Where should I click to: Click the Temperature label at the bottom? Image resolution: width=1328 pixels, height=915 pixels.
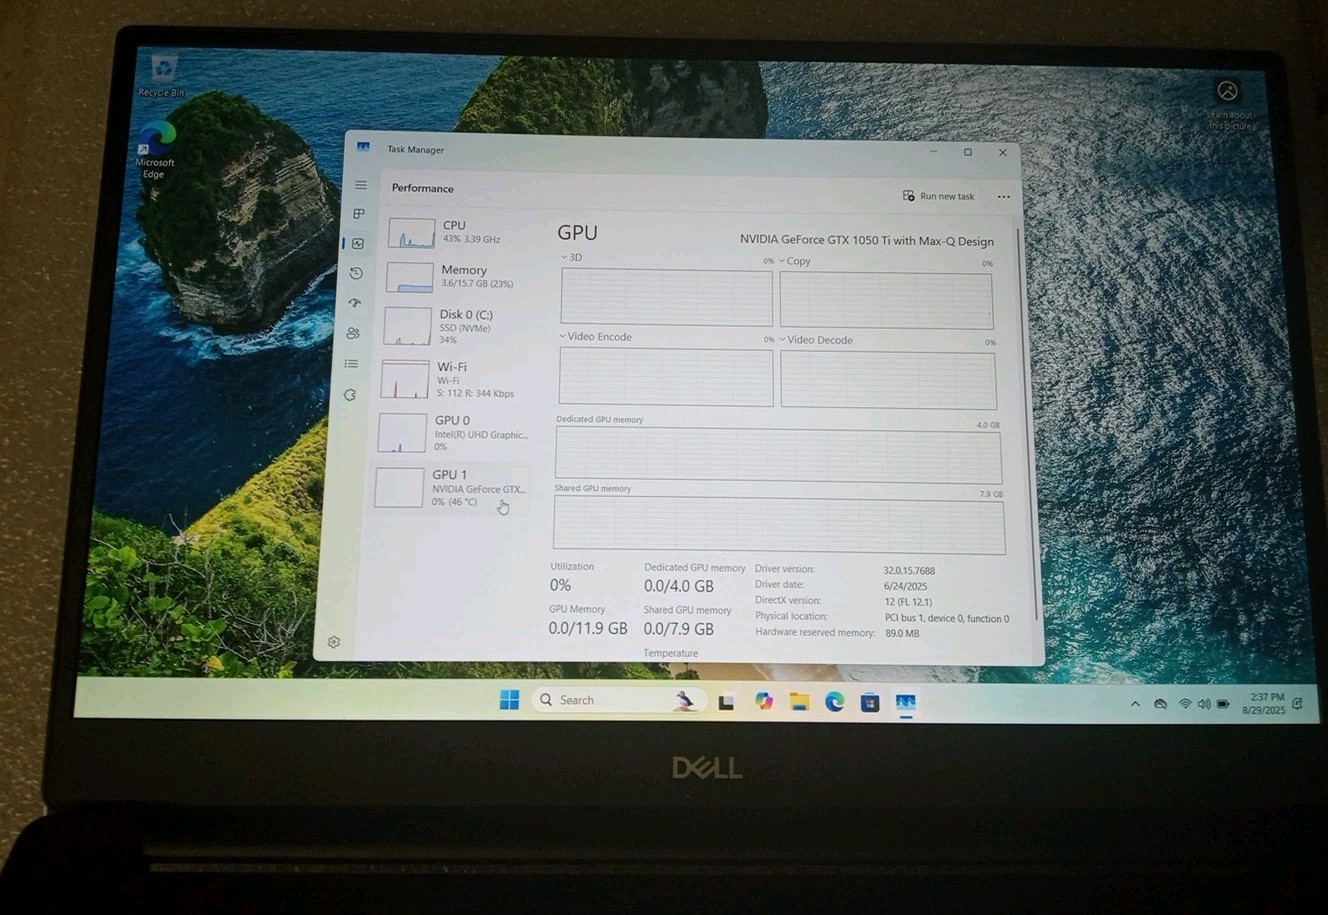[671, 654]
